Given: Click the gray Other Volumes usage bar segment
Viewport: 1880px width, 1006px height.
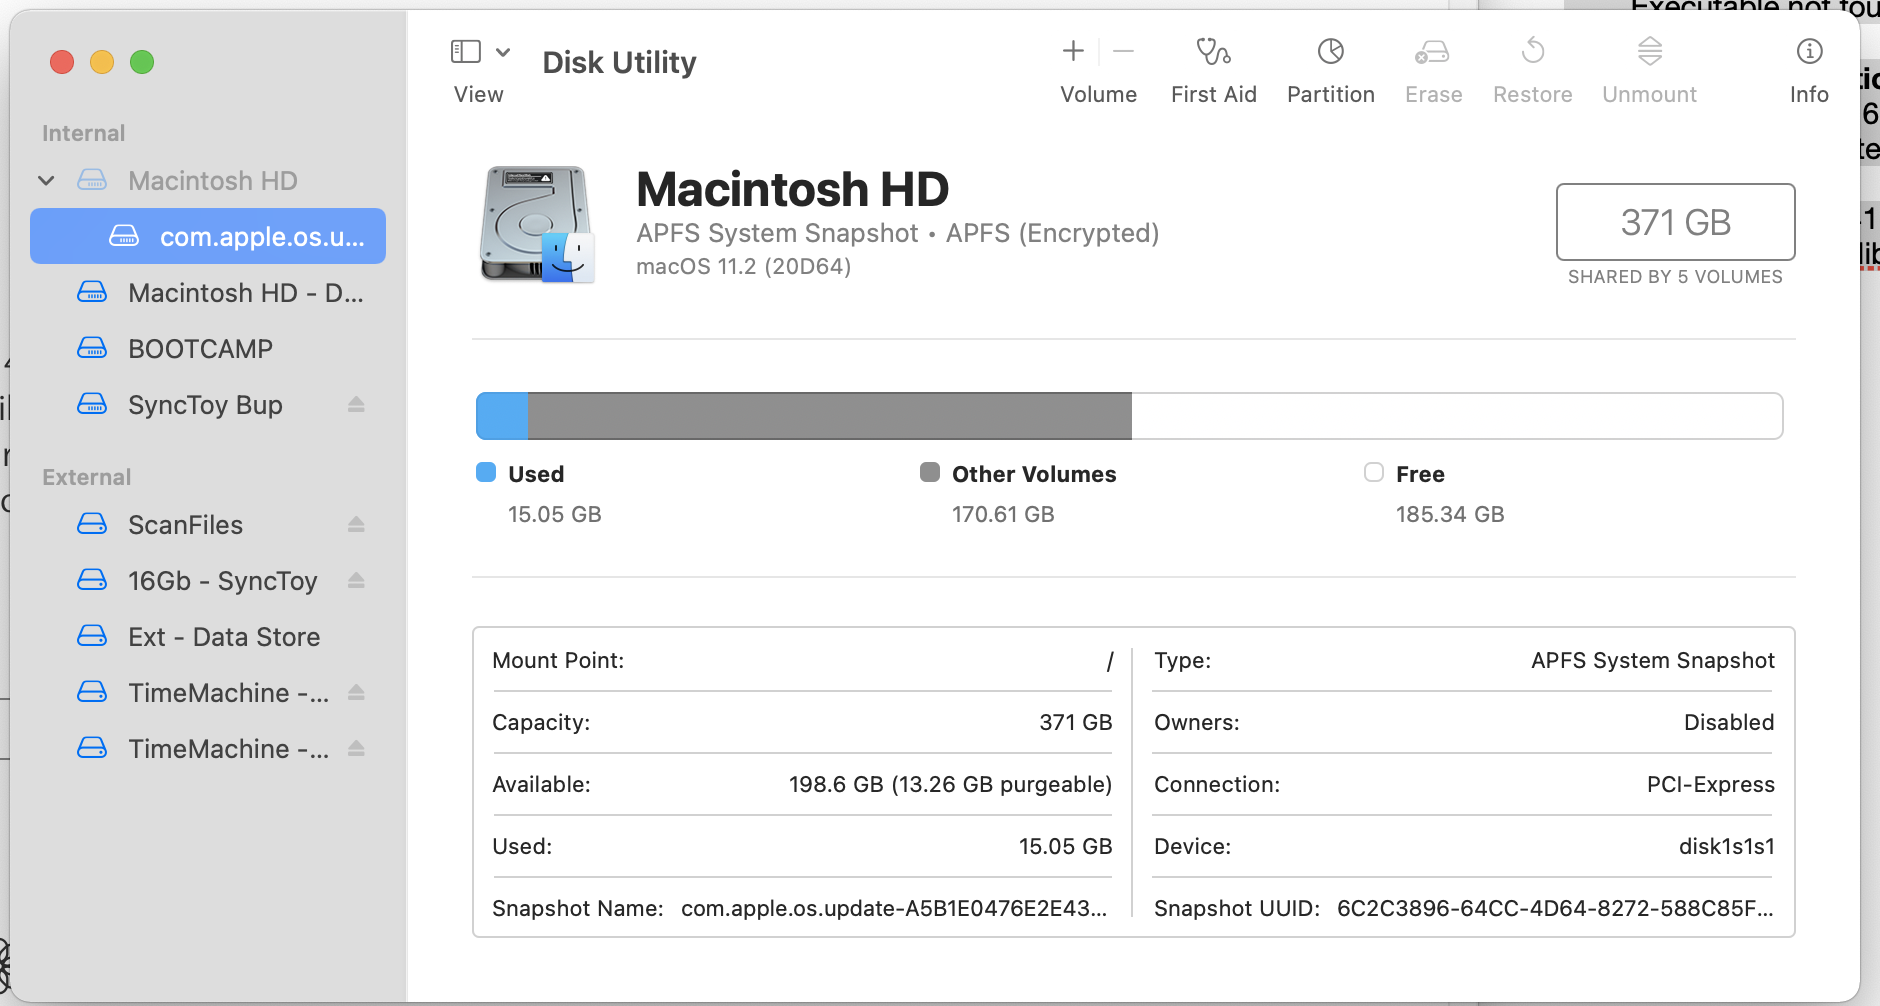Looking at the screenshot, I should [830, 416].
